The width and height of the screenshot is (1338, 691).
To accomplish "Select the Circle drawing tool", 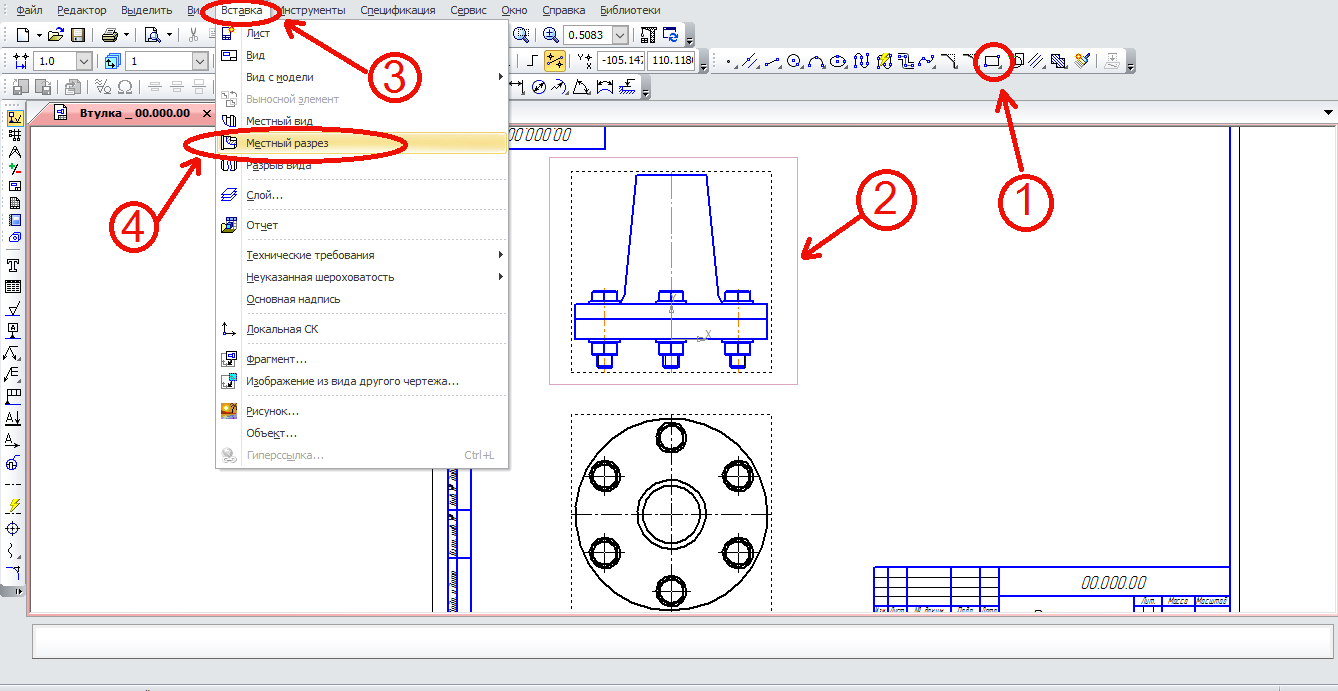I will pyautogui.click(x=795, y=62).
